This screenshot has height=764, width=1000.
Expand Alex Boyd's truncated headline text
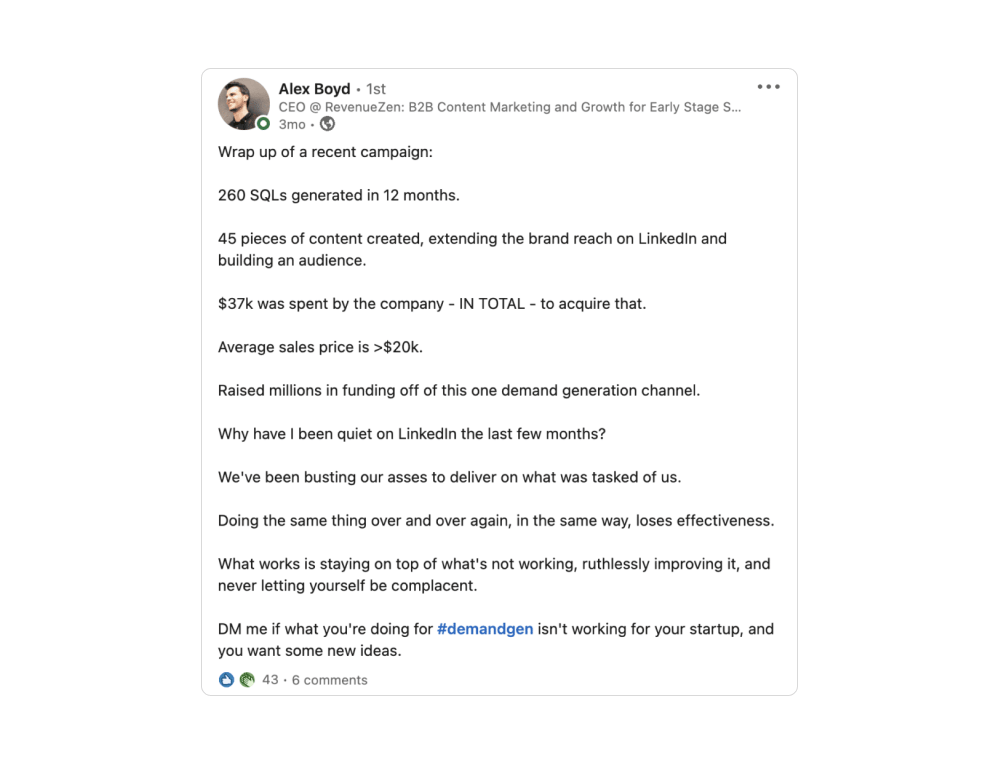click(x=737, y=107)
